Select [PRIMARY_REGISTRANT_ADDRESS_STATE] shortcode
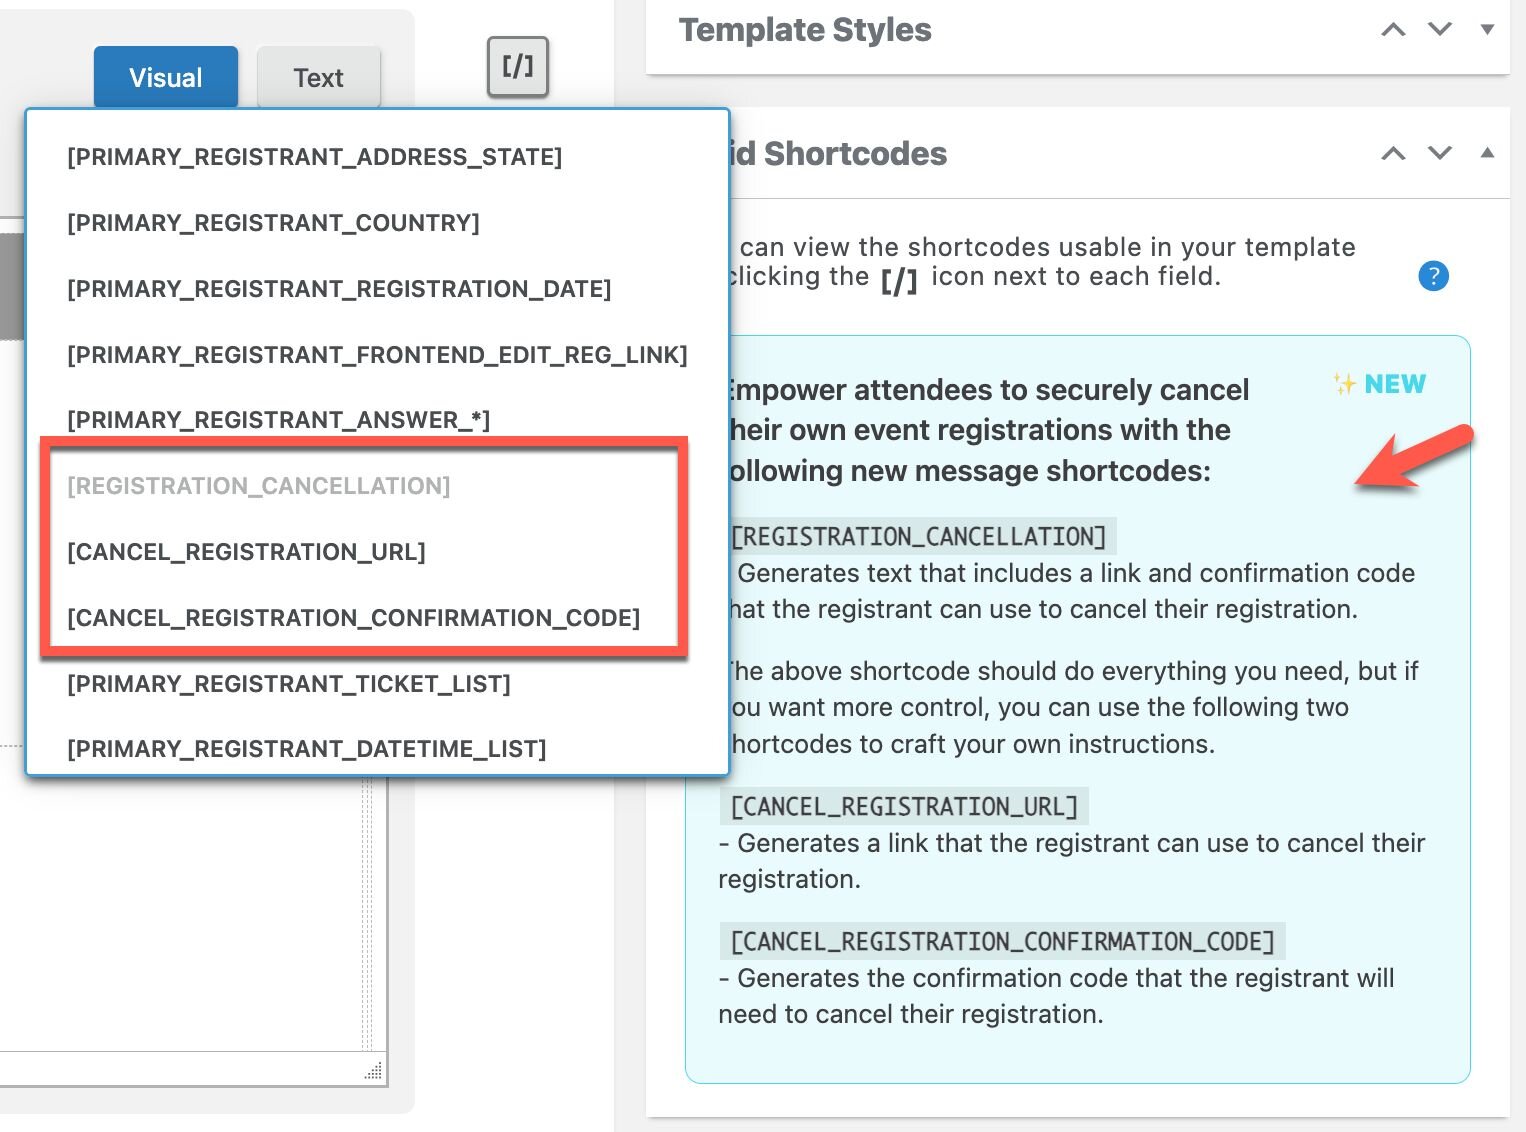Image resolution: width=1526 pixels, height=1132 pixels. pos(314,157)
